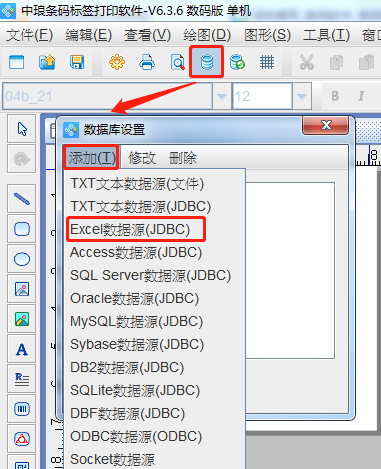Click database refresh icon with green check
Image resolution: width=381 pixels, height=469 pixels.
tap(237, 62)
